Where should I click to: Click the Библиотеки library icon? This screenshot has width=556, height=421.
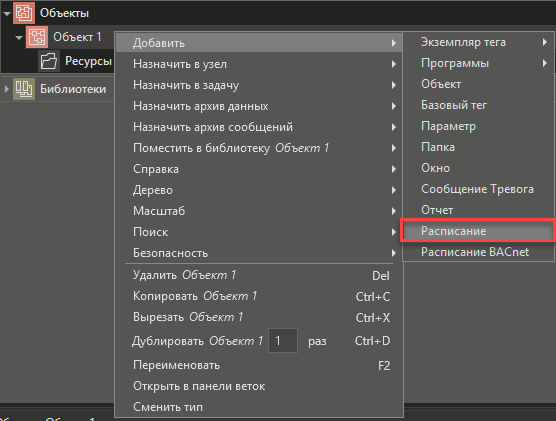[x=24, y=89]
